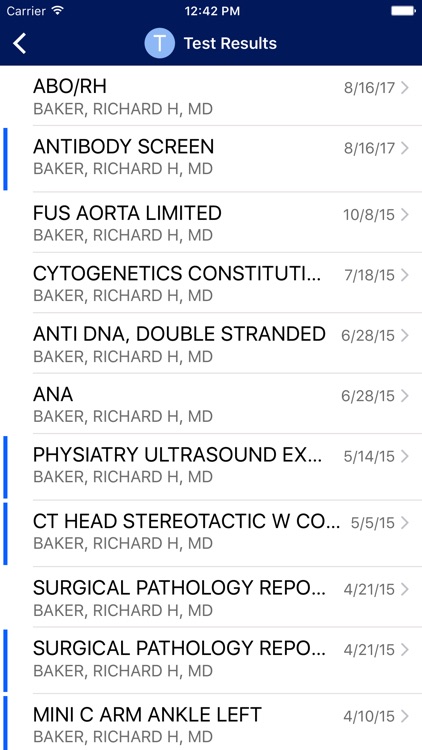
Task: Tap chevron beside ANA result
Action: (x=405, y=396)
